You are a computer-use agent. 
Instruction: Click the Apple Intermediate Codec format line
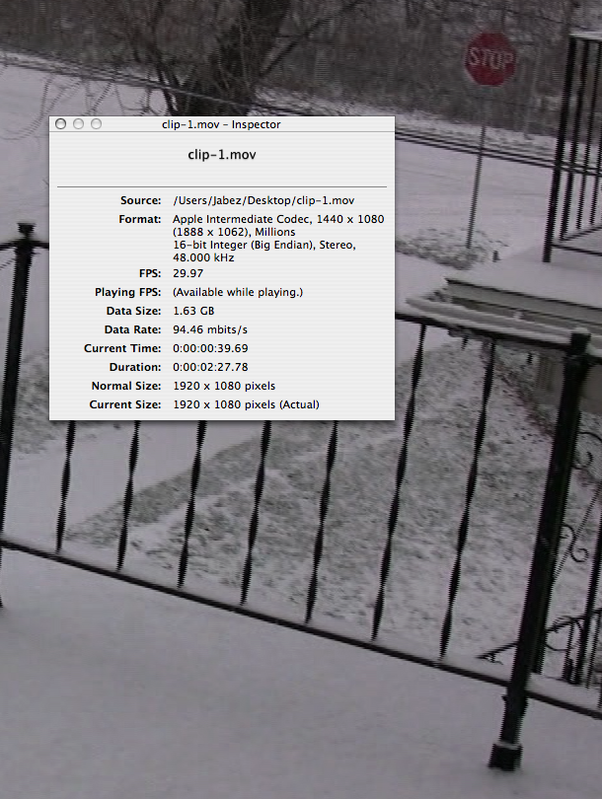click(278, 219)
